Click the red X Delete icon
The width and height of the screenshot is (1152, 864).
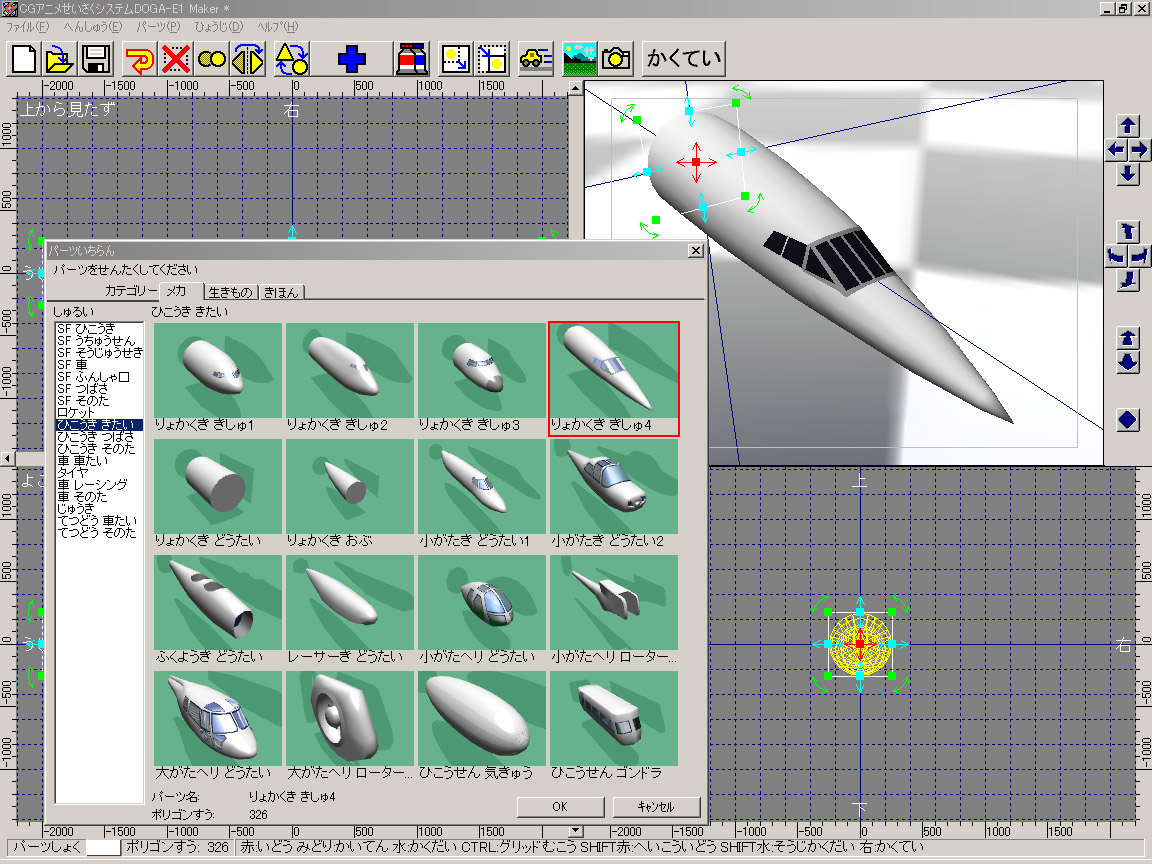click(176, 59)
